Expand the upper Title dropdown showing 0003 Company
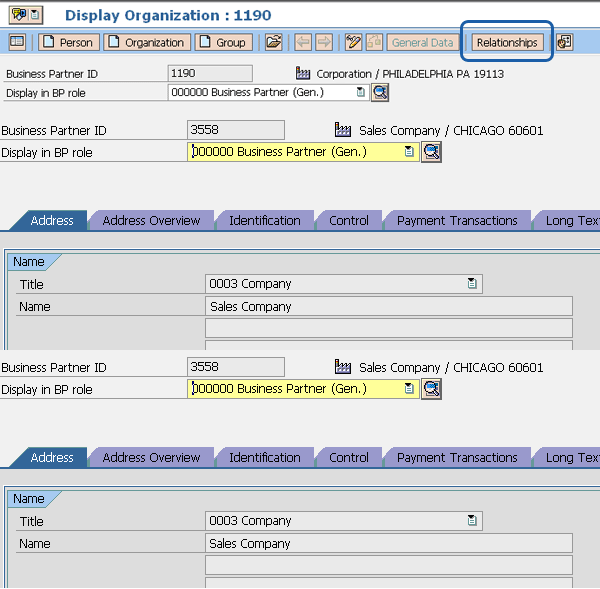The width and height of the screenshot is (600, 589). point(472,284)
